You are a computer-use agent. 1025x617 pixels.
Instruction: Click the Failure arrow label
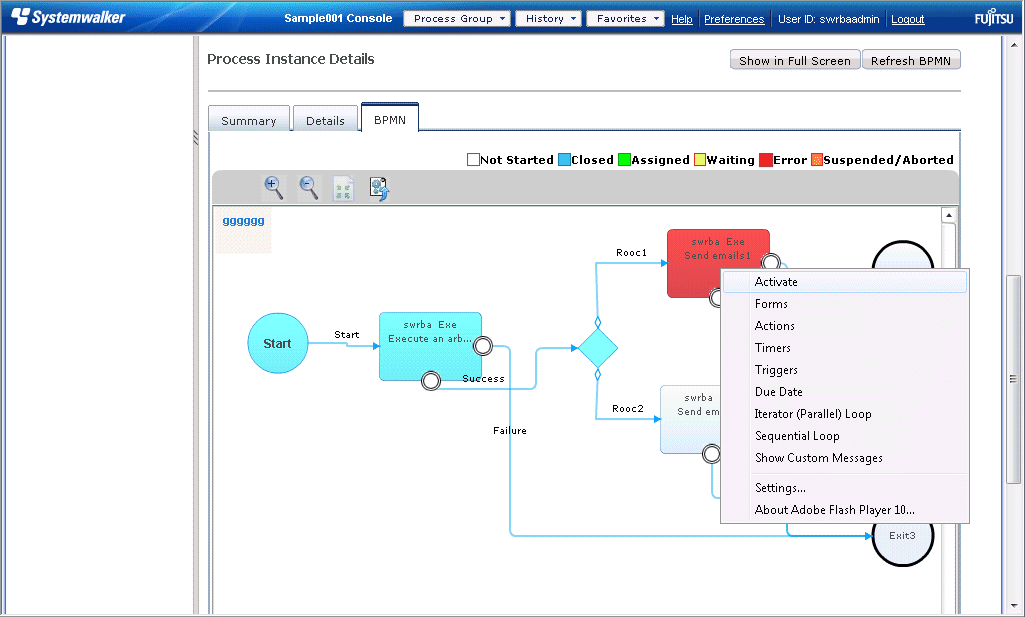[x=510, y=431]
